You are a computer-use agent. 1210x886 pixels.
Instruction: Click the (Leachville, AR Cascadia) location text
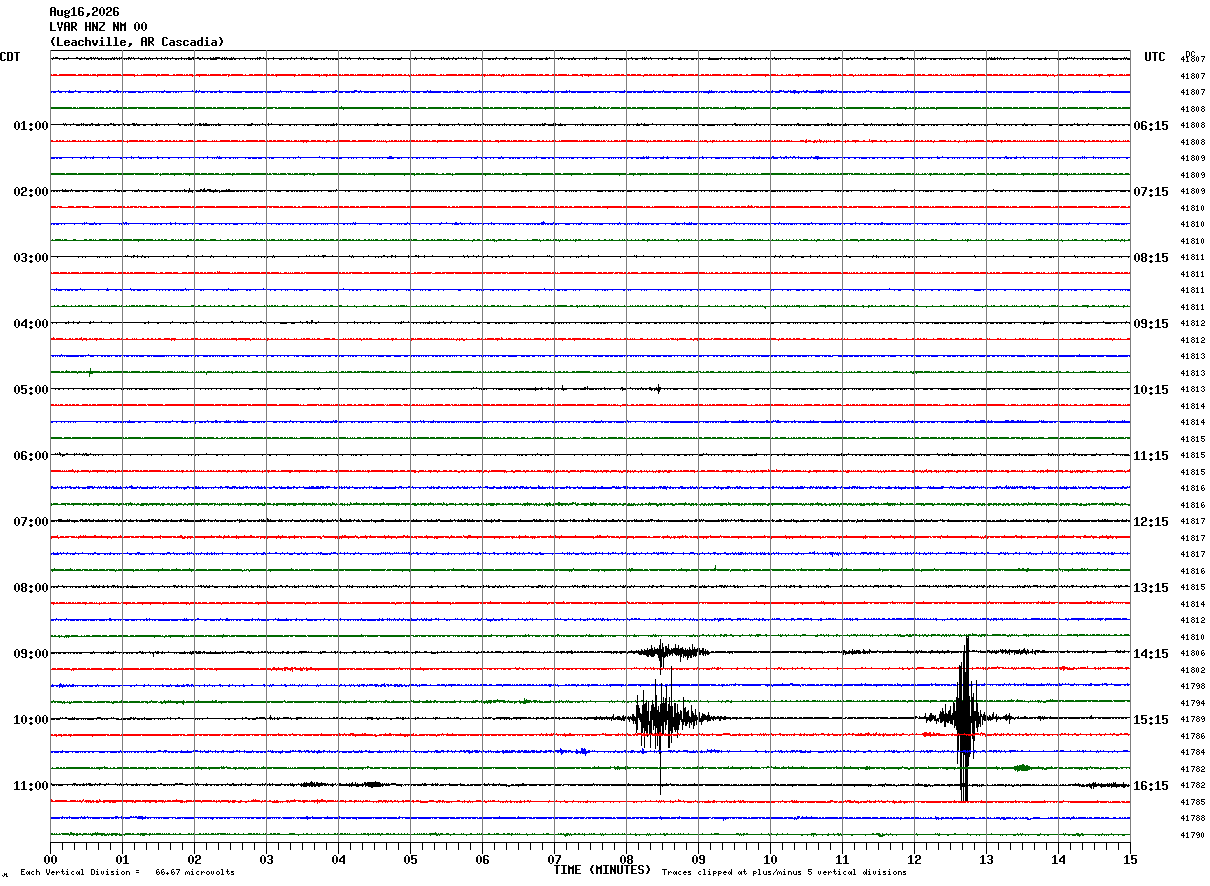coord(137,42)
